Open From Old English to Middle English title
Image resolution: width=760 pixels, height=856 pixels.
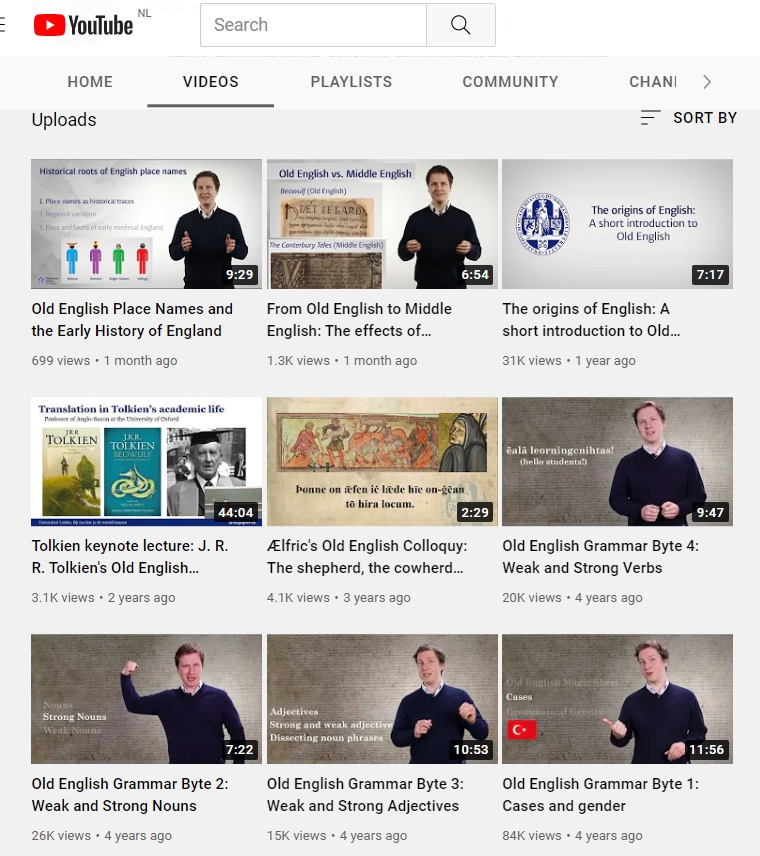pyautogui.click(x=359, y=320)
